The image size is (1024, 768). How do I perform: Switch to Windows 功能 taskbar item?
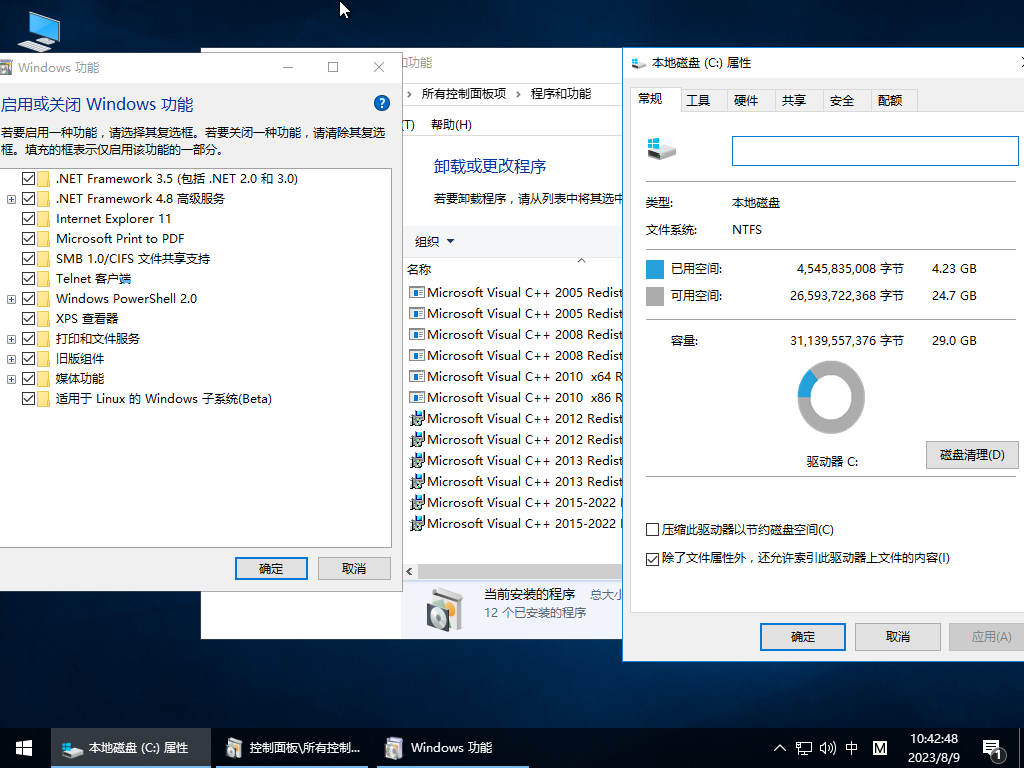coord(453,748)
